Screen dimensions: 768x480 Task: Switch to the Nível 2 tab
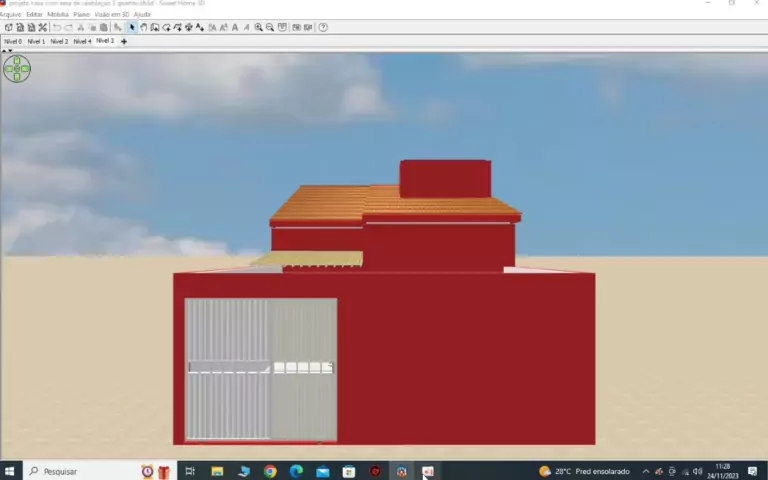coord(59,42)
